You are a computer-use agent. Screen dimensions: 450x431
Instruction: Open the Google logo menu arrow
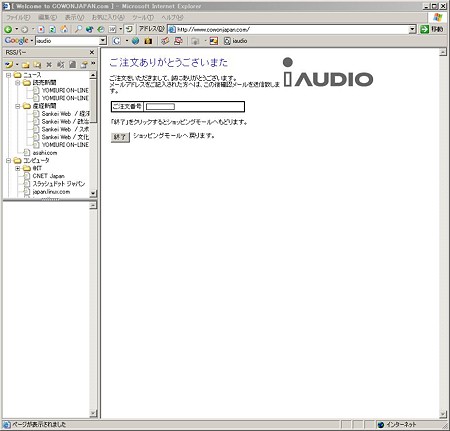coord(32,41)
